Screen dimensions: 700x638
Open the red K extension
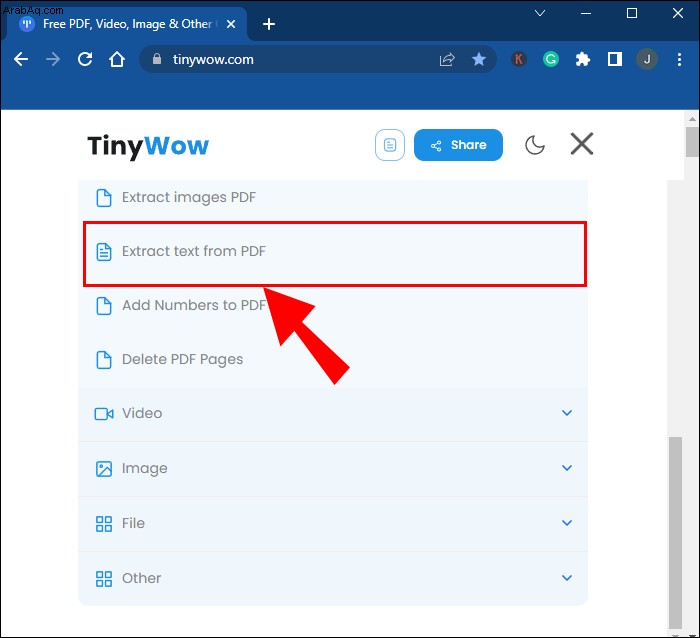pos(518,59)
